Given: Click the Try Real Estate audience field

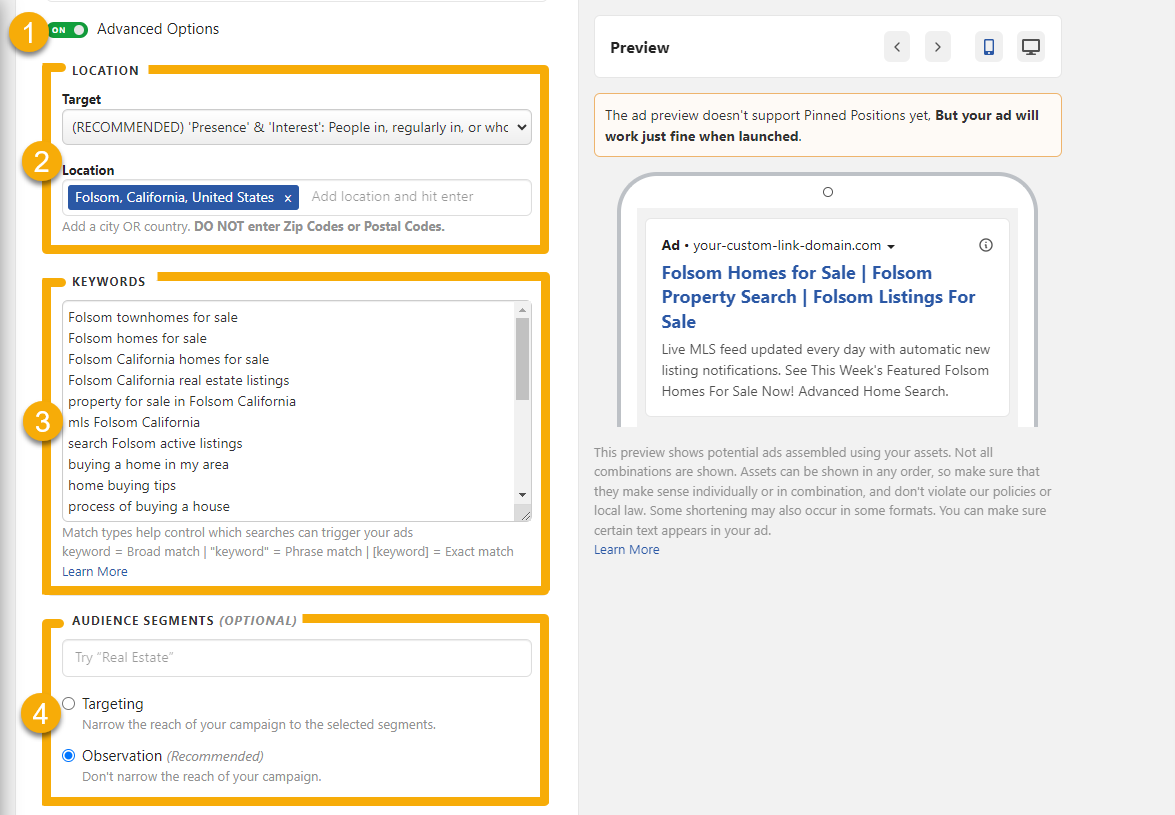Looking at the screenshot, I should click(296, 658).
